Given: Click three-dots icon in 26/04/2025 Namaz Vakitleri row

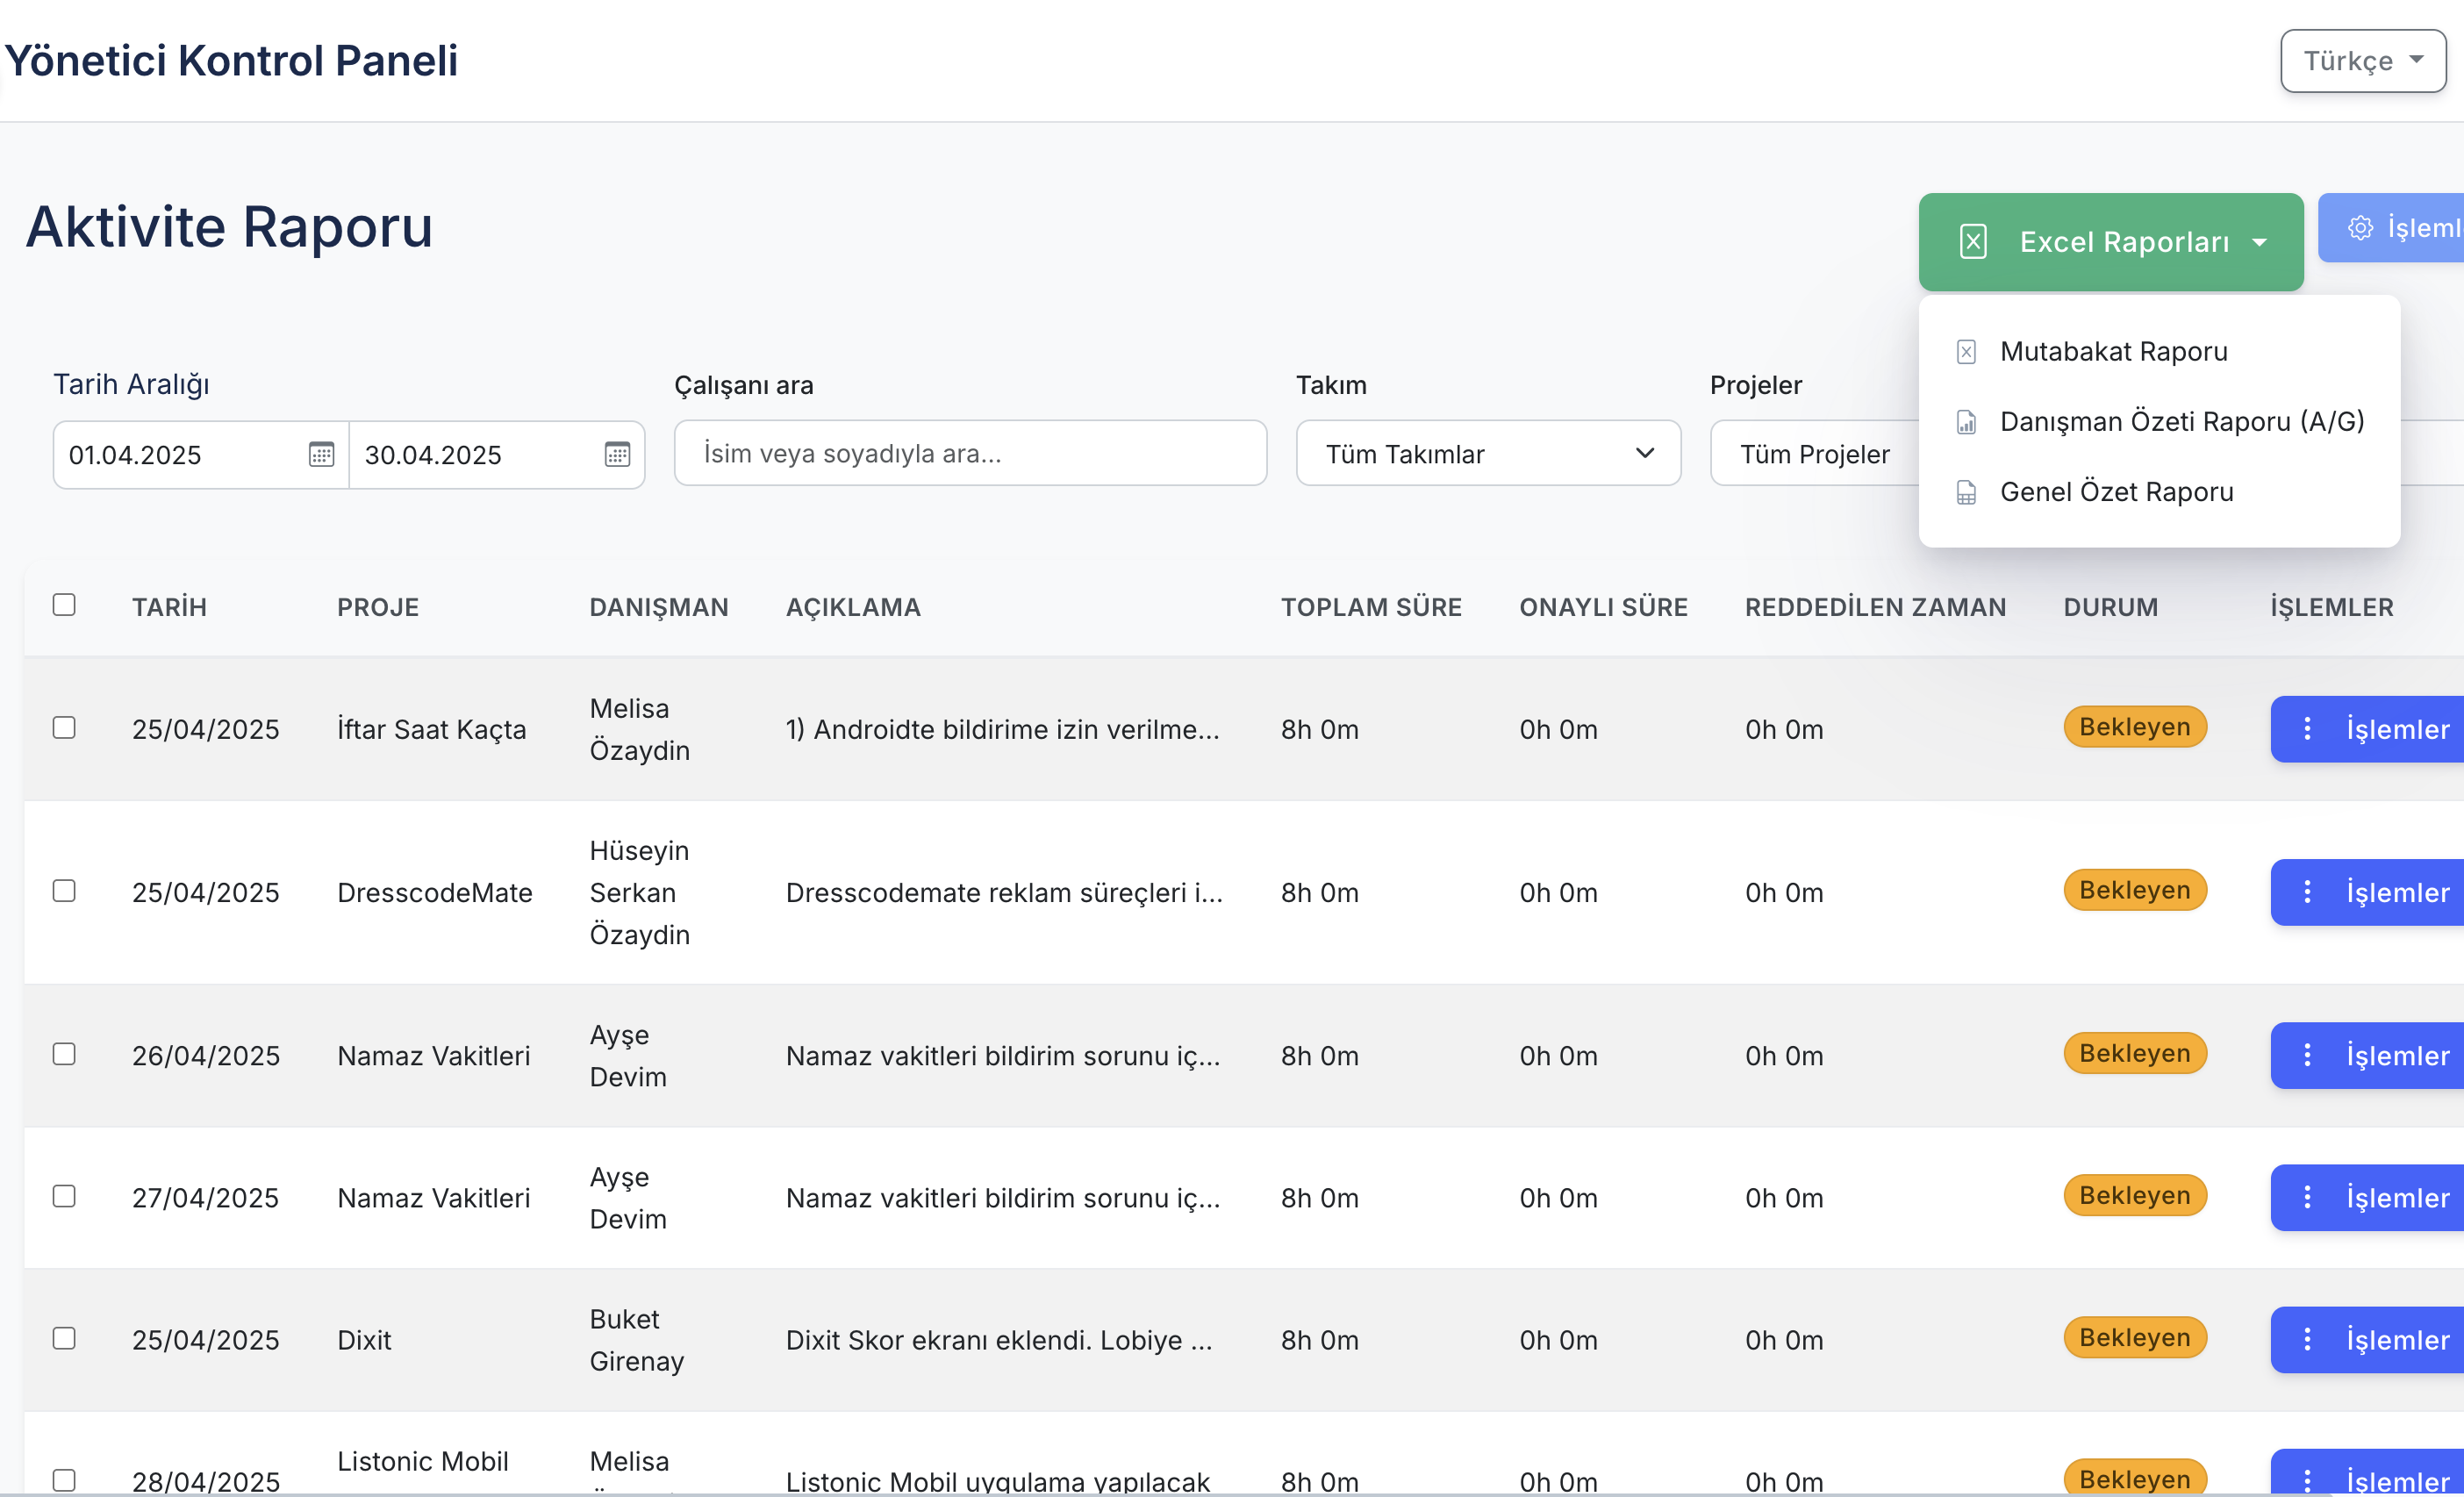Looking at the screenshot, I should [2307, 1055].
